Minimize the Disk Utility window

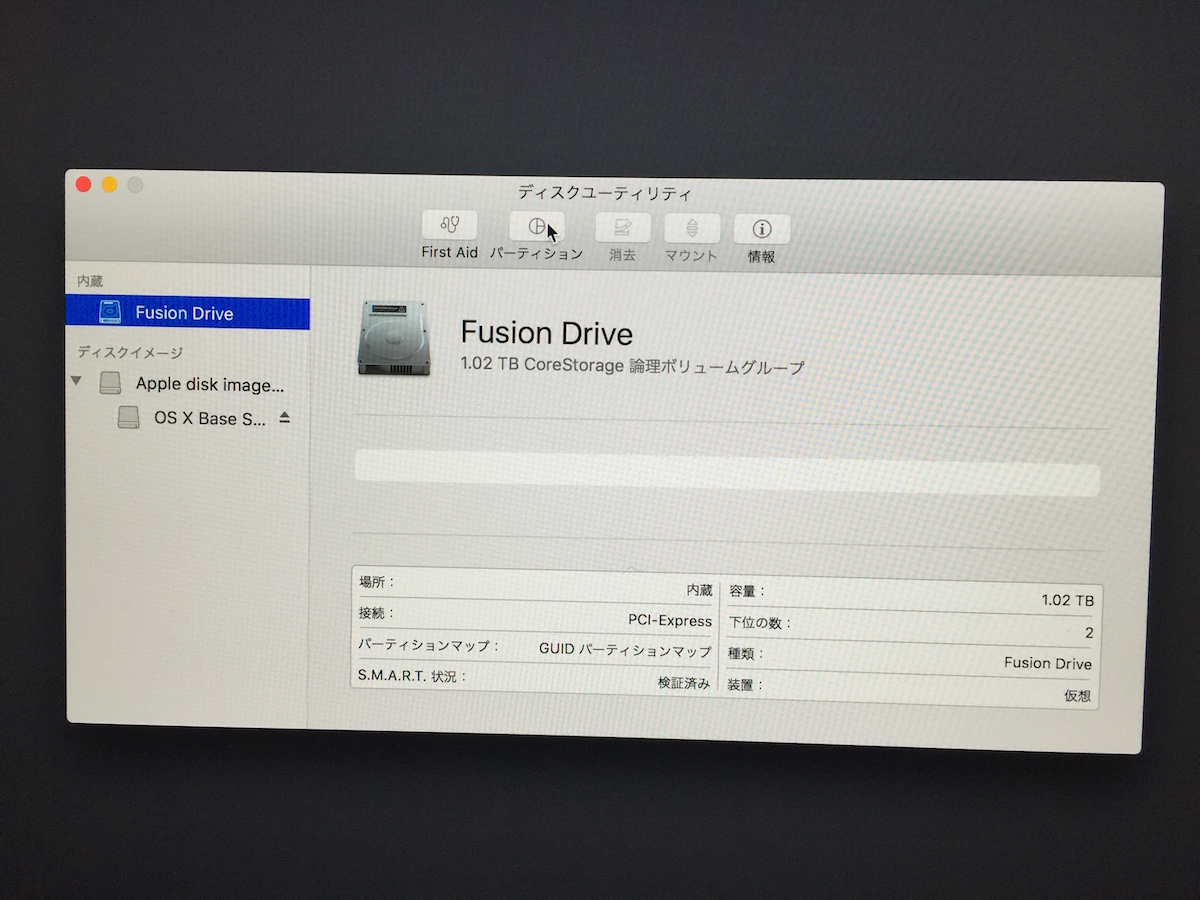tap(109, 185)
